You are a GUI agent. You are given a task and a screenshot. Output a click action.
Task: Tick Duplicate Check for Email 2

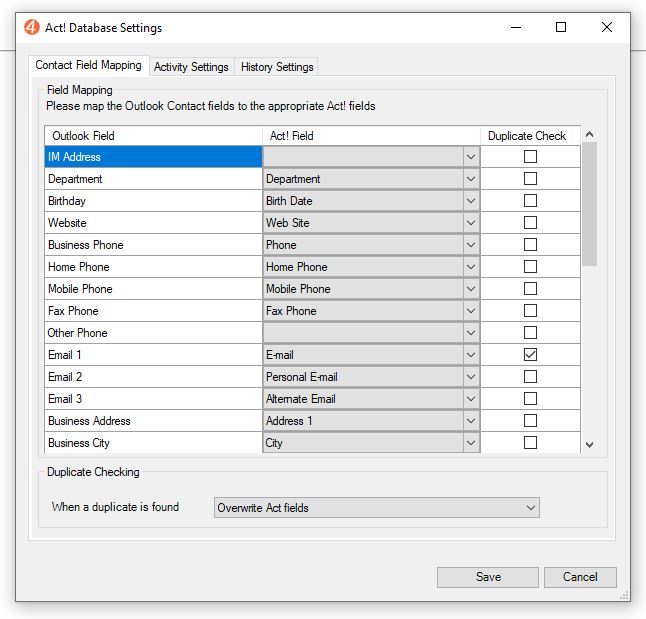click(530, 376)
